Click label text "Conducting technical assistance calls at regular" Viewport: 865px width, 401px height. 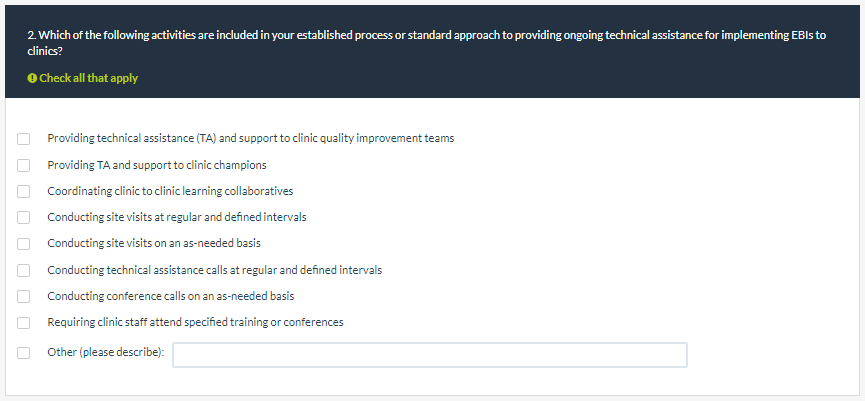tap(214, 270)
